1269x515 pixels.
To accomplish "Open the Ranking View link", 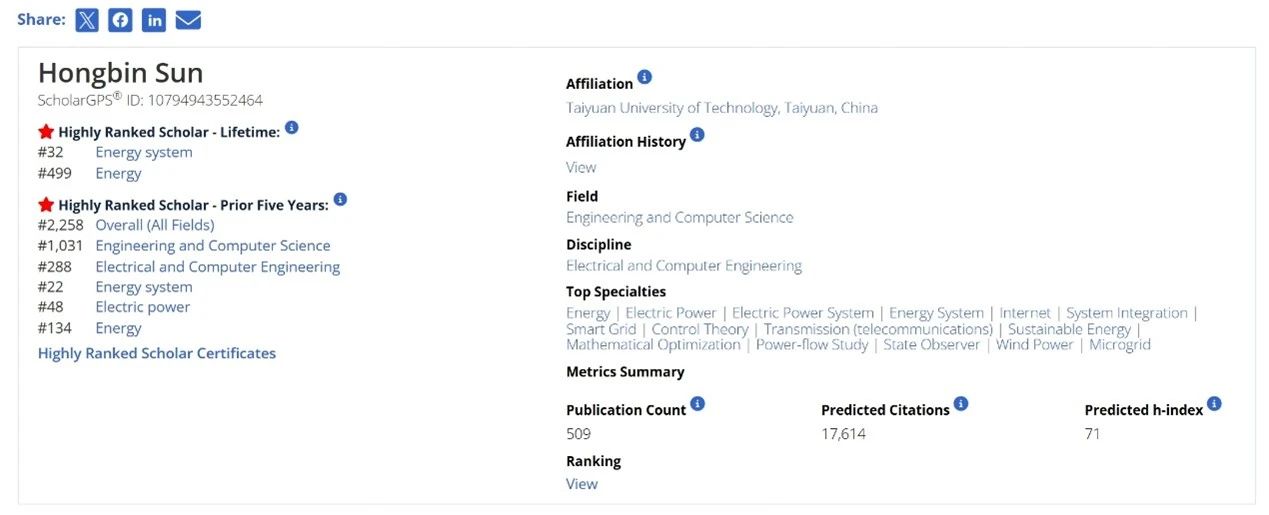I will point(581,484).
